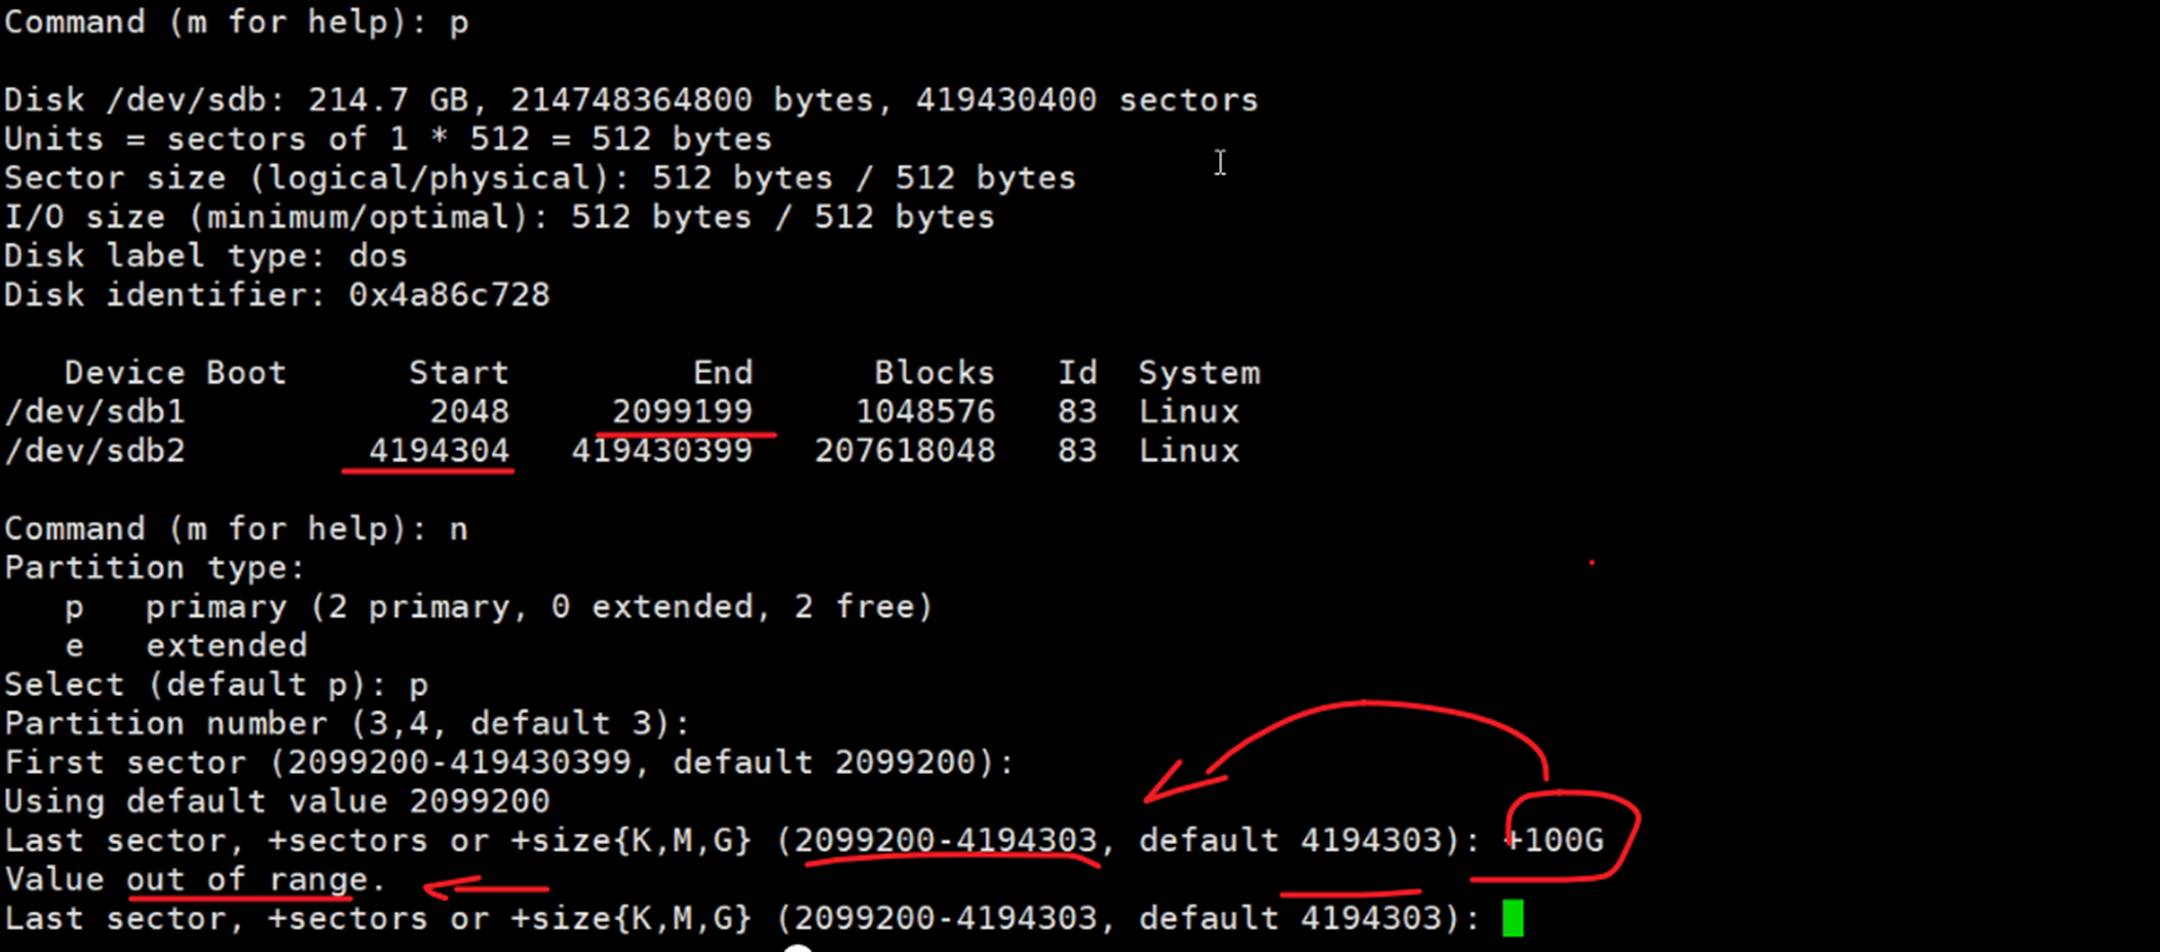This screenshot has width=2160, height=952.
Task: Click the /dev/sdb2 device name
Action: click(x=95, y=451)
